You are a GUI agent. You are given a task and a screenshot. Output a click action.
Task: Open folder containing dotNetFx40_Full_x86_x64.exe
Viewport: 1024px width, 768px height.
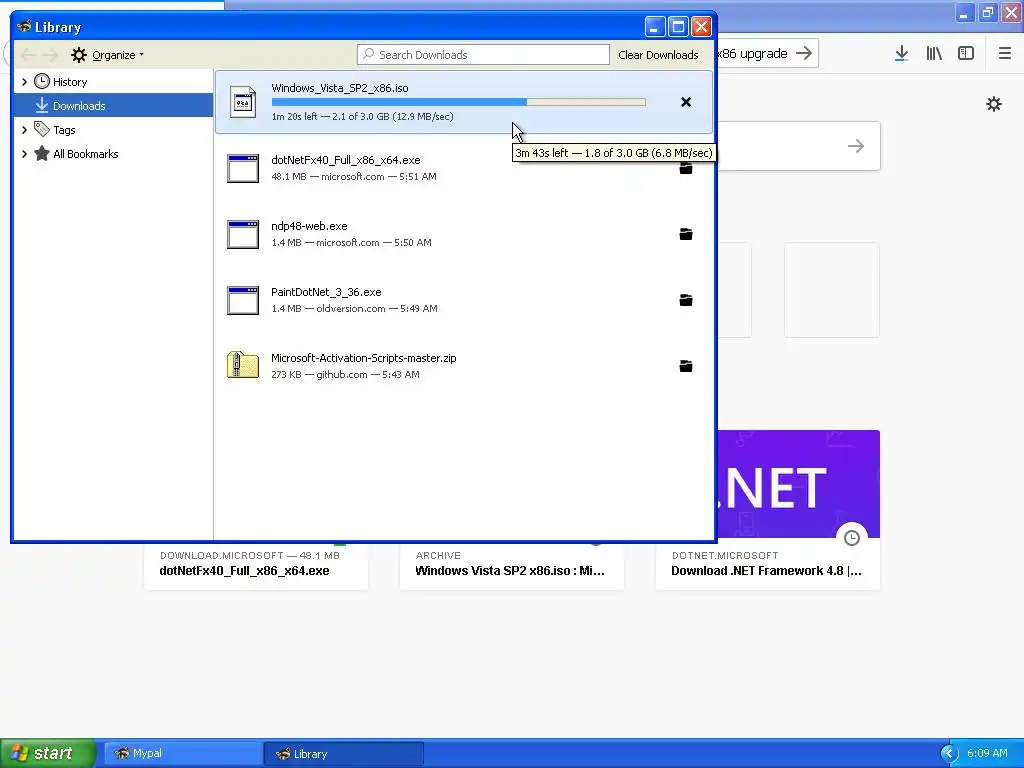[686, 168]
